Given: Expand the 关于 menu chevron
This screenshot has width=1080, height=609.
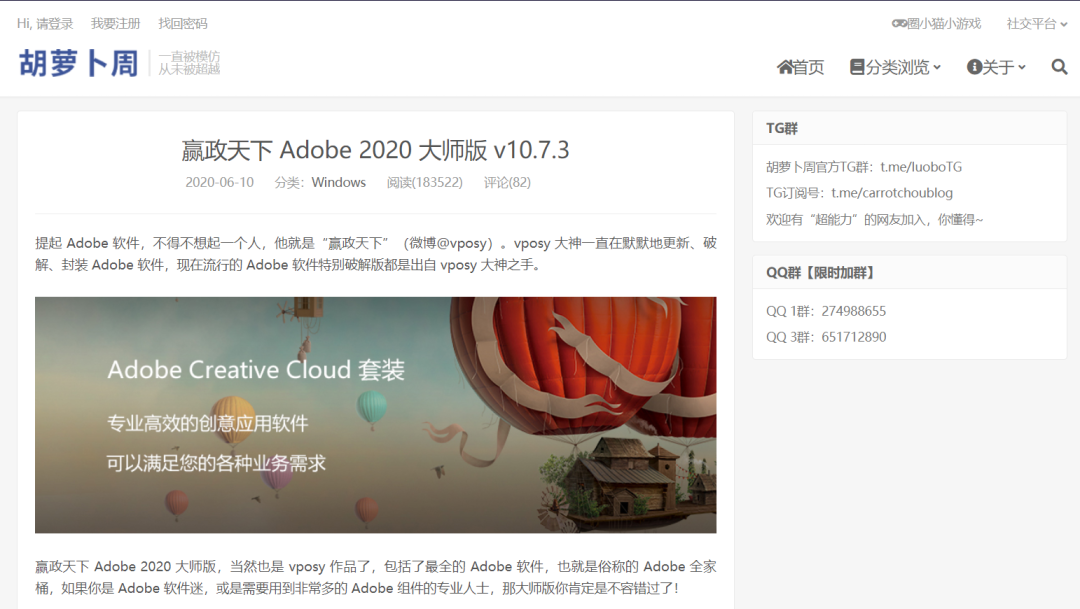Looking at the screenshot, I should click(1022, 68).
